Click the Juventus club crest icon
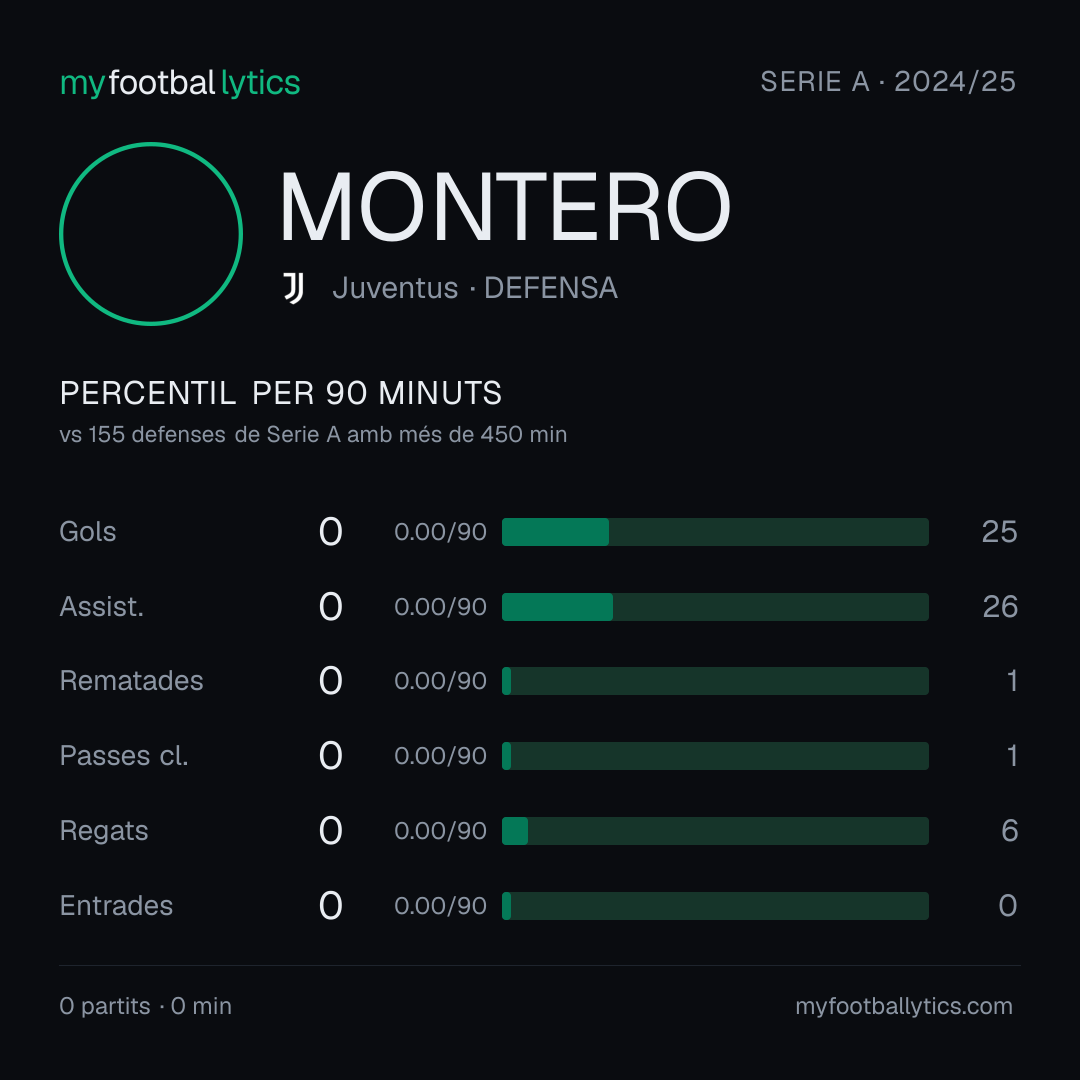 (293, 288)
